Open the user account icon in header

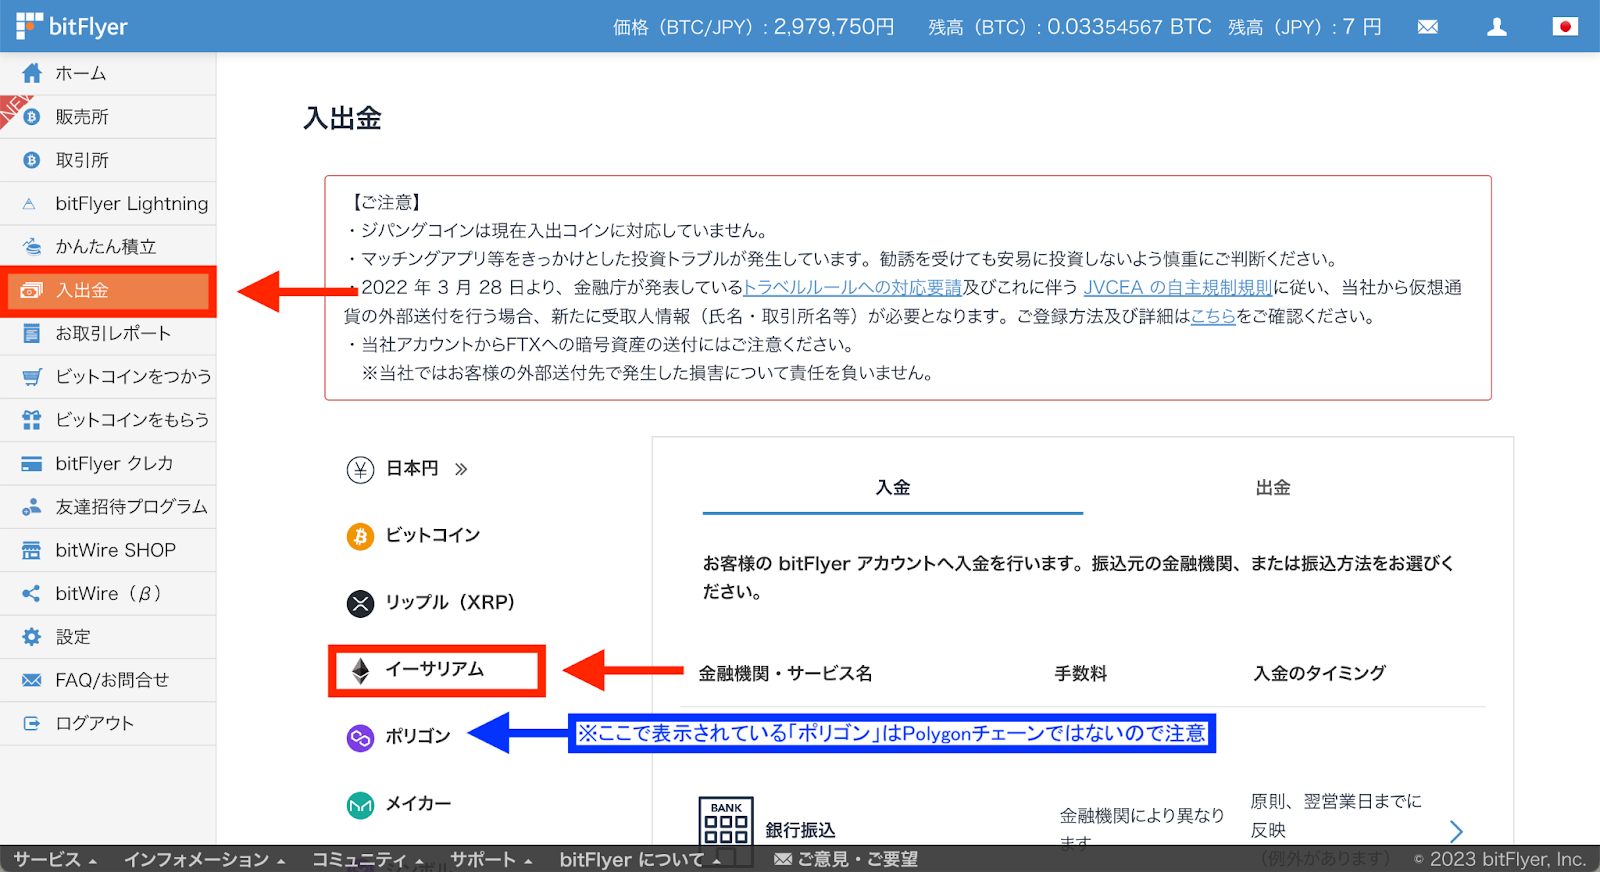tap(1497, 27)
